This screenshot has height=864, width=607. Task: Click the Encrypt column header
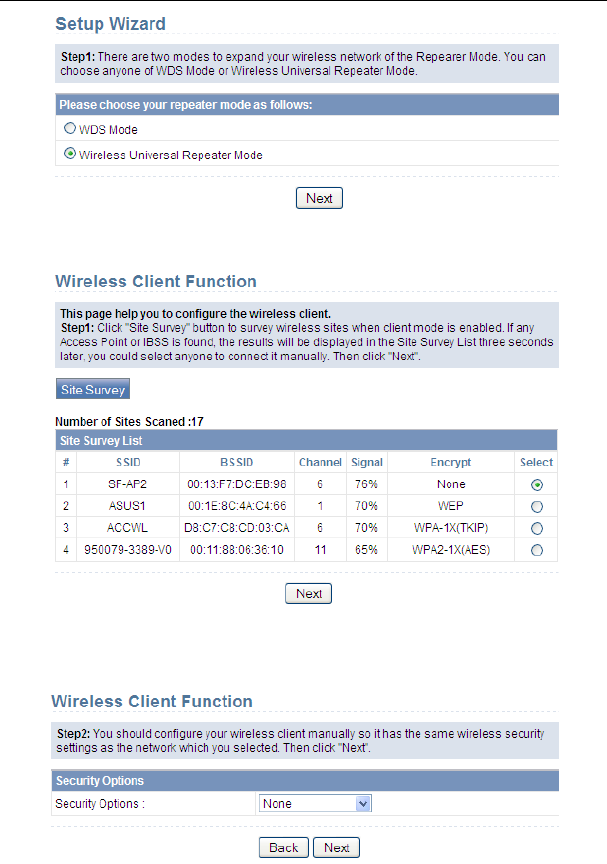(x=451, y=462)
